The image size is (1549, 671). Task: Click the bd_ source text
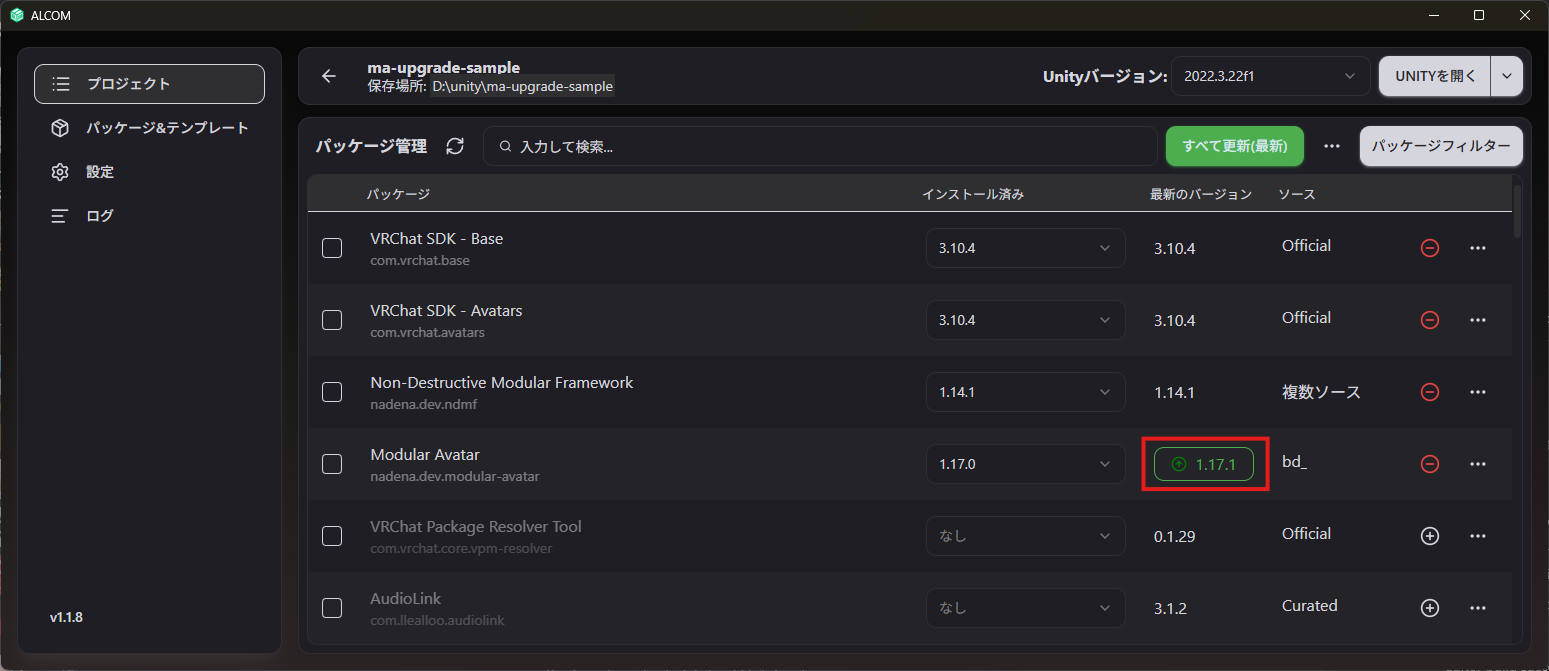pyautogui.click(x=1294, y=463)
